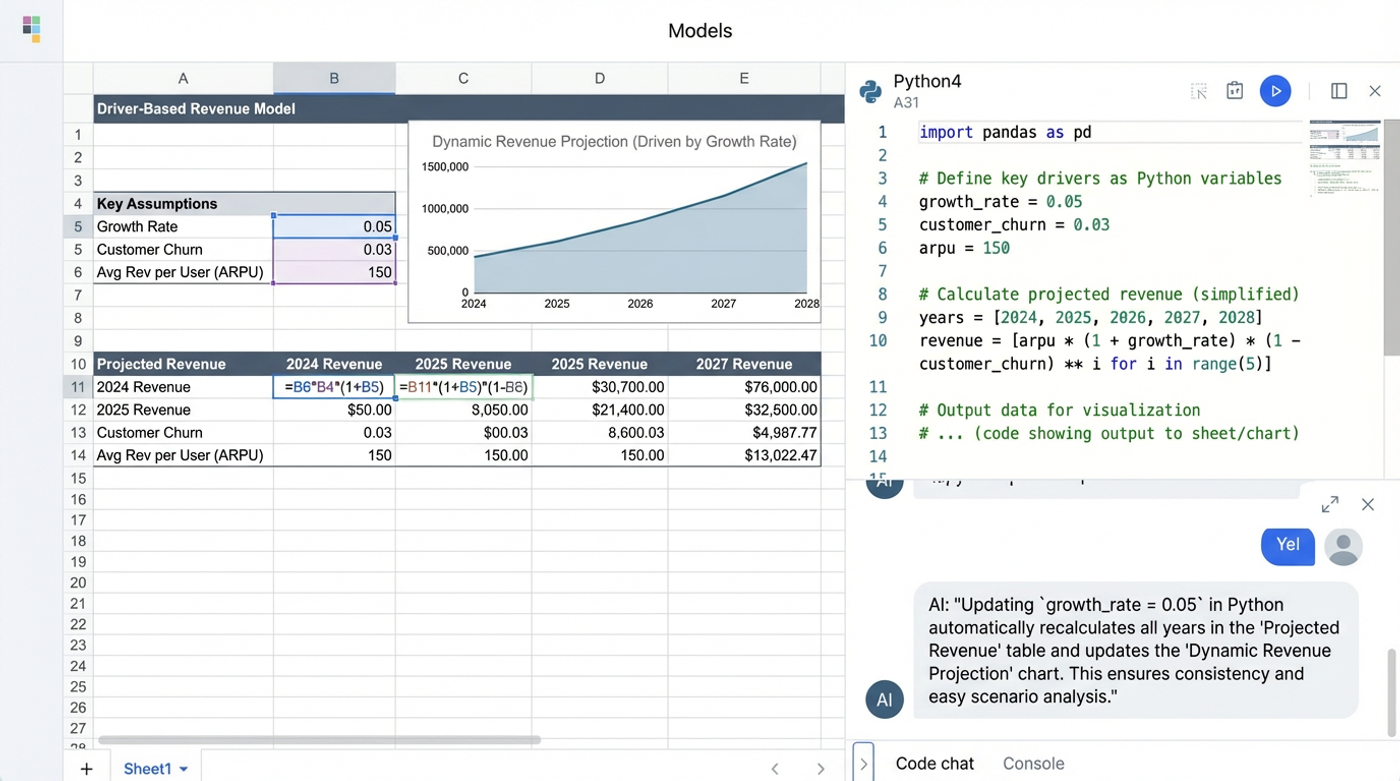Image resolution: width=1400 pixels, height=781 pixels.
Task: Click the Python logo in the Python4 panel
Action: [870, 90]
